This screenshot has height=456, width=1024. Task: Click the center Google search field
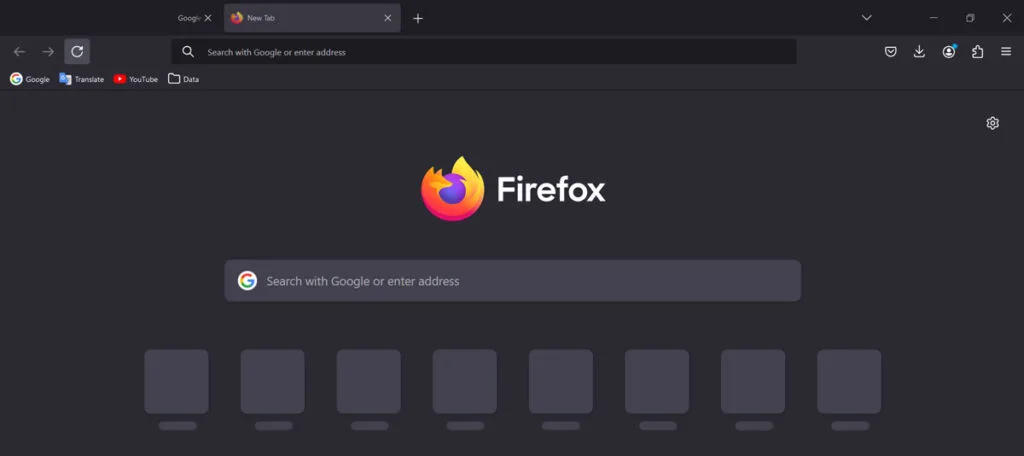tap(513, 281)
